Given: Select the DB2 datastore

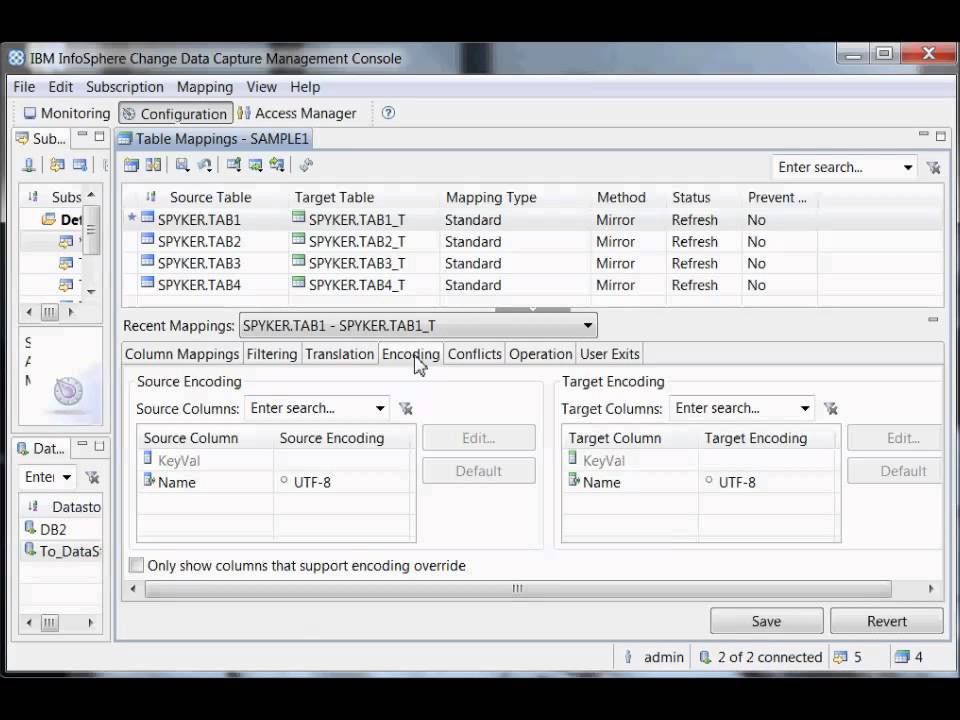Looking at the screenshot, I should 53,530.
